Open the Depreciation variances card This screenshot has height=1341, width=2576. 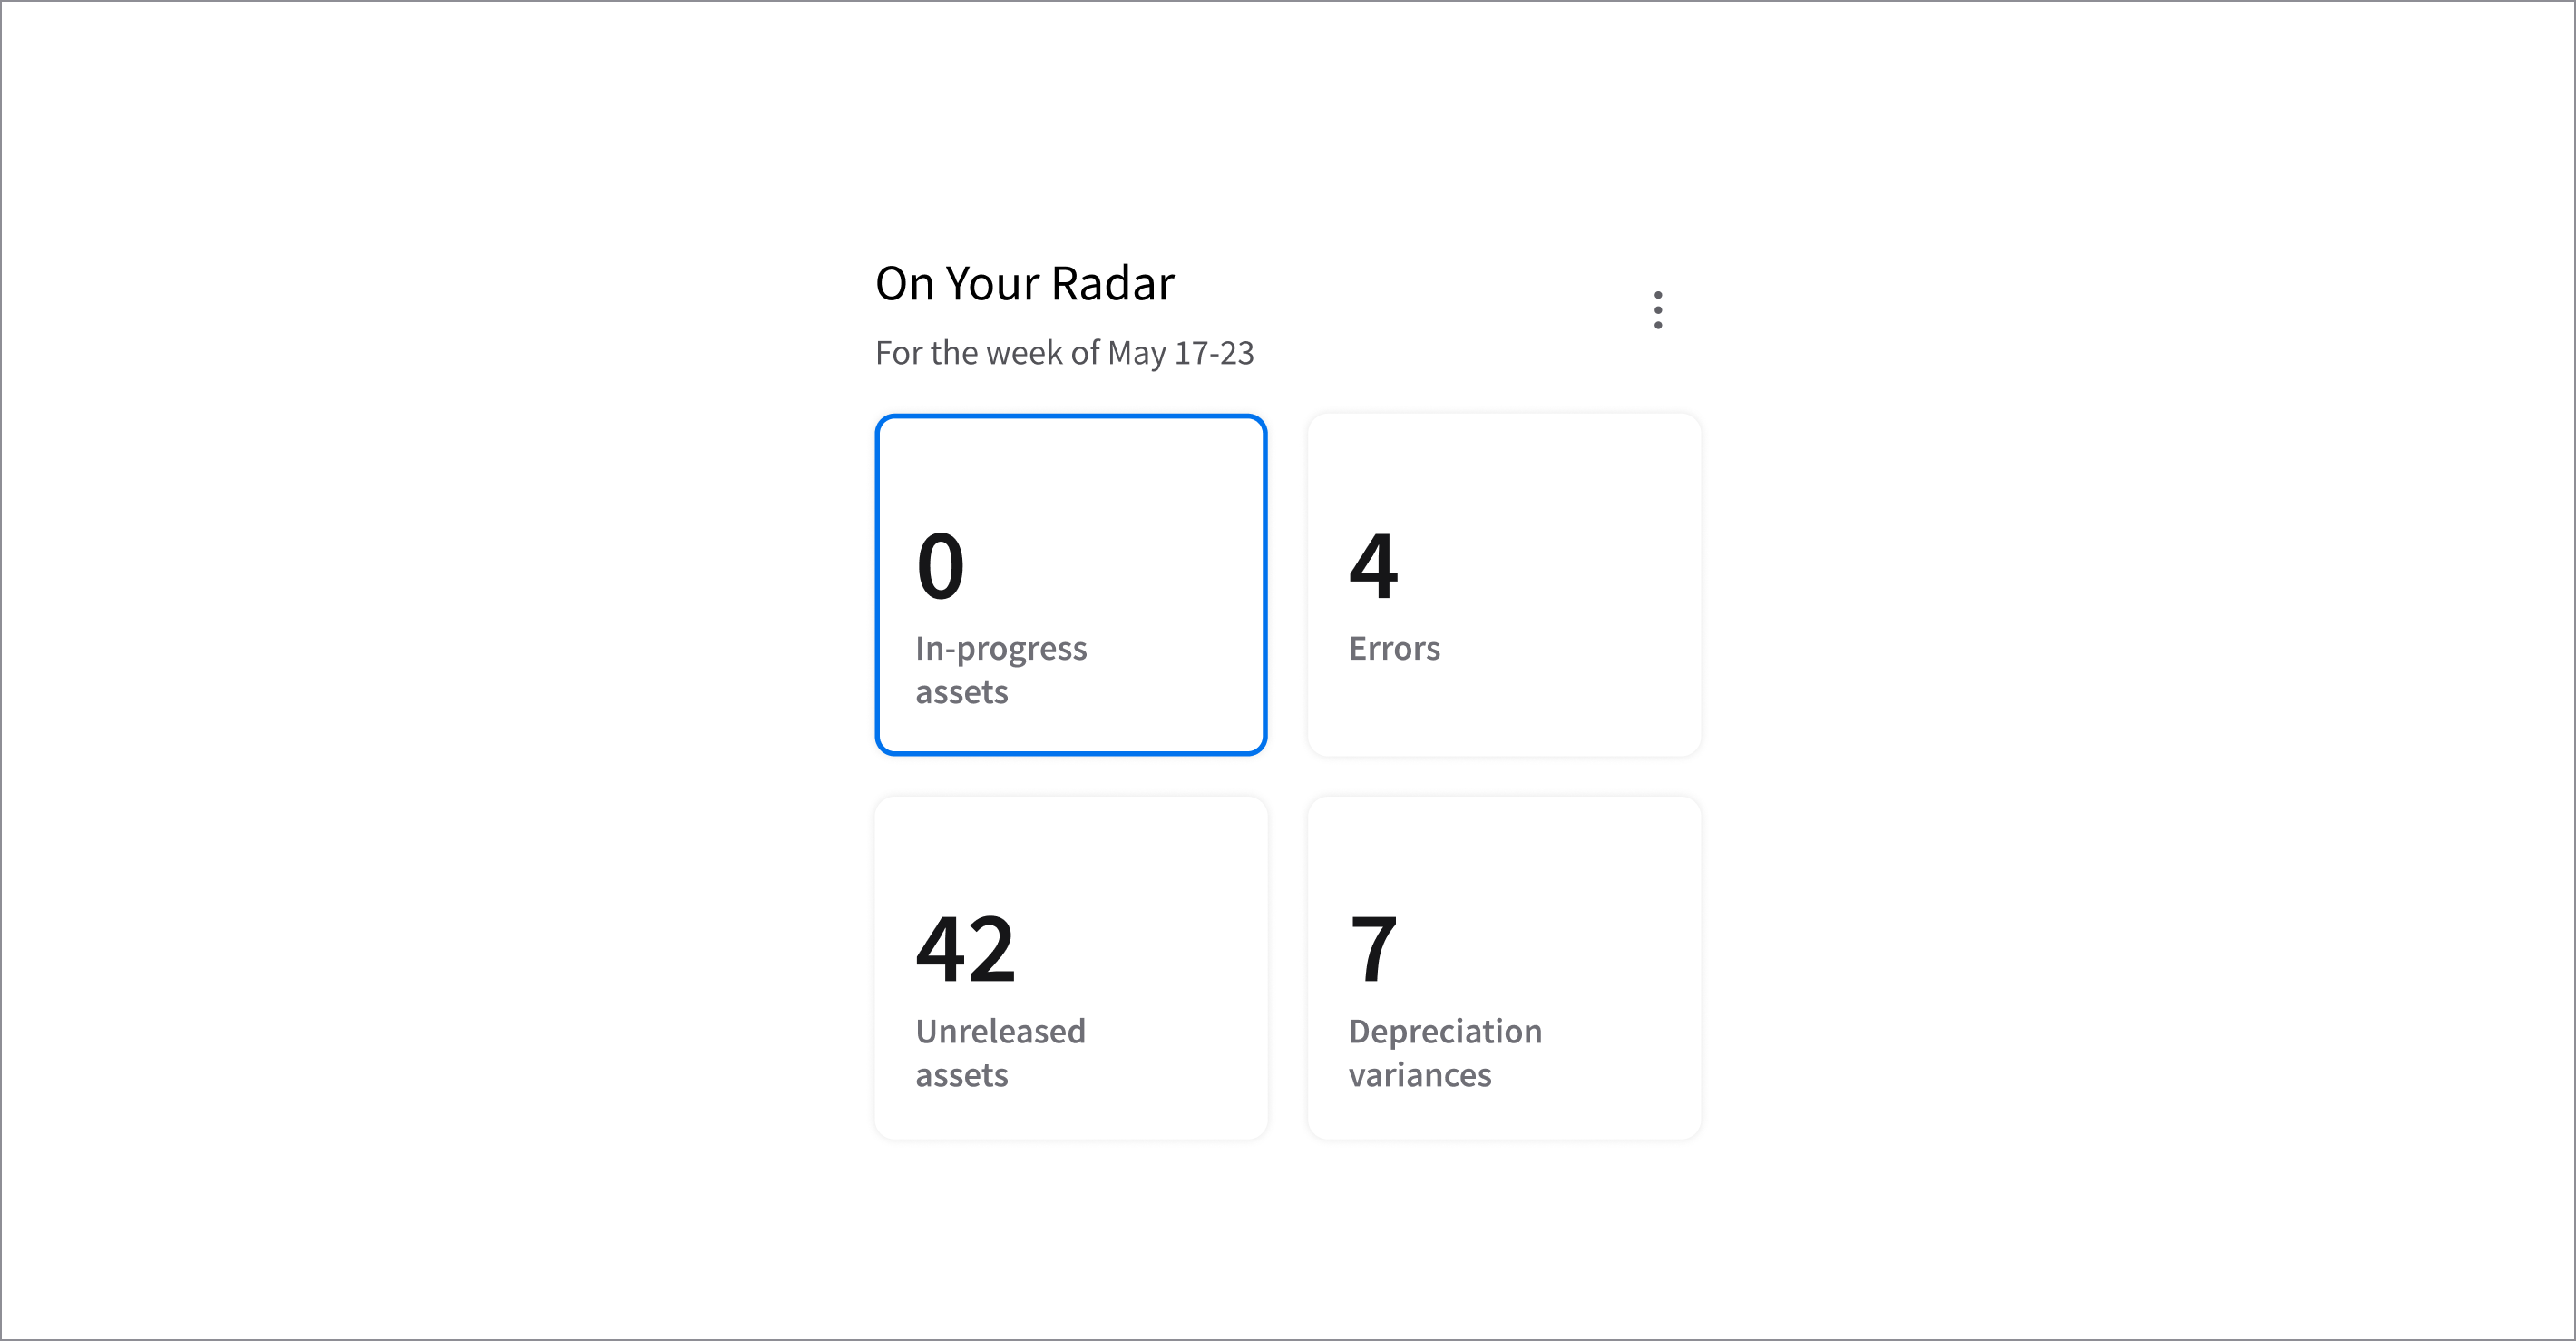1504,968
